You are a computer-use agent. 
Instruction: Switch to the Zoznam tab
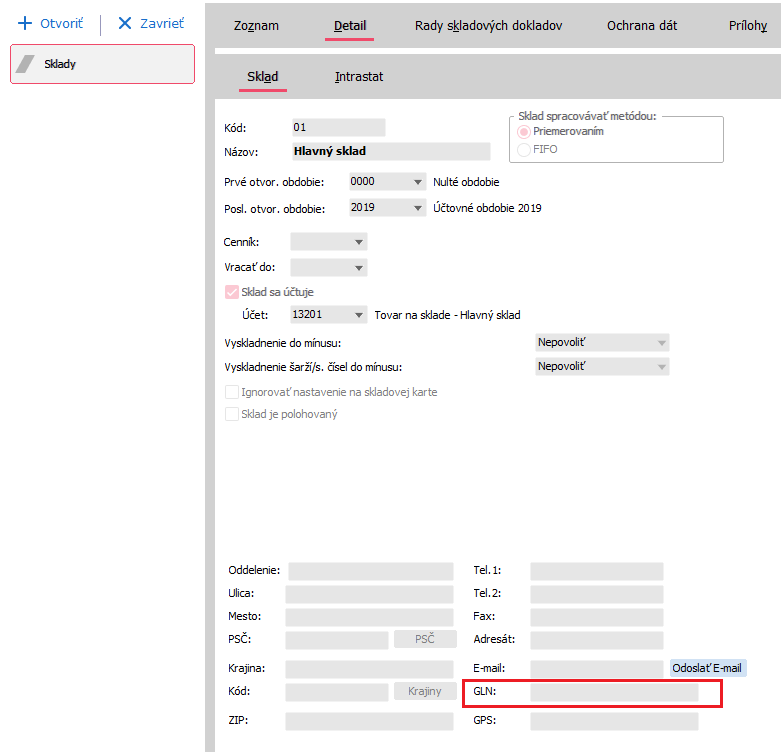(256, 25)
